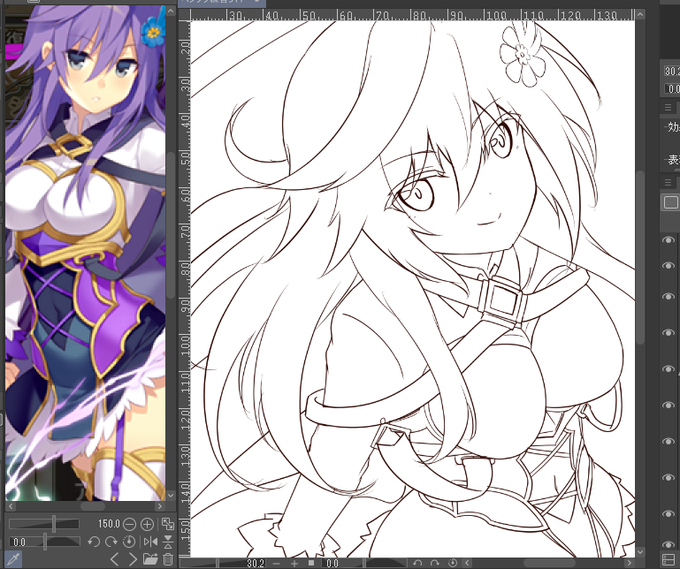Click canvas vertical scrollbar thumb
The width and height of the screenshot is (680, 569).
(x=641, y=258)
